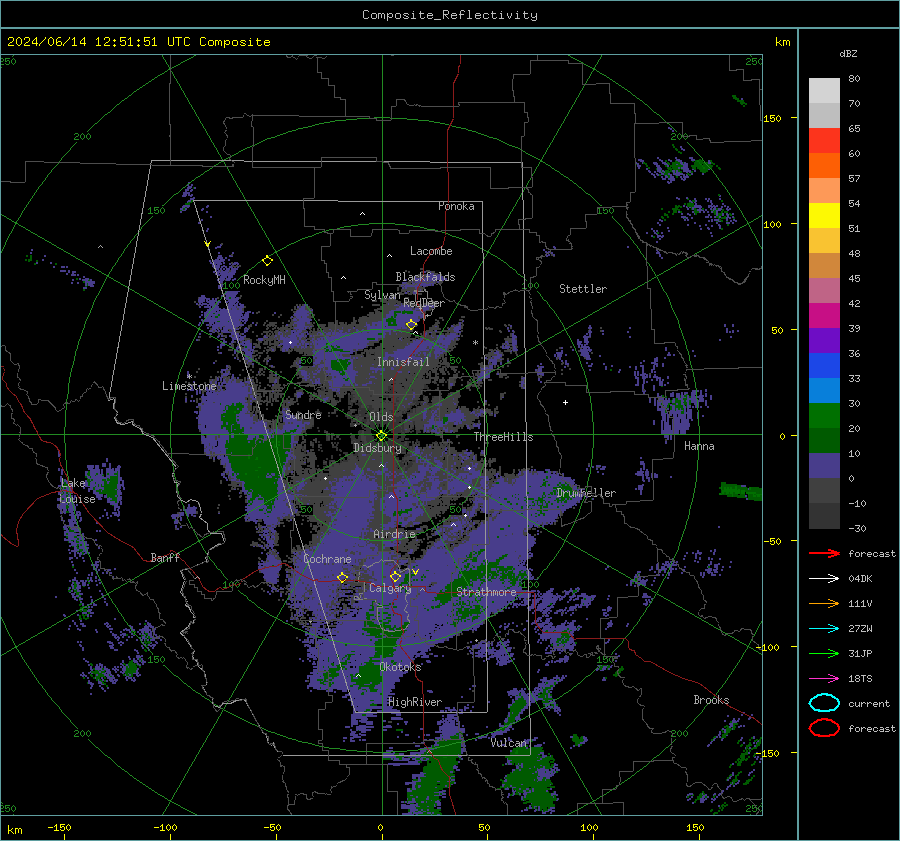Click the -30 value on dBZ scale
This screenshot has width=900, height=841.
pos(857,528)
